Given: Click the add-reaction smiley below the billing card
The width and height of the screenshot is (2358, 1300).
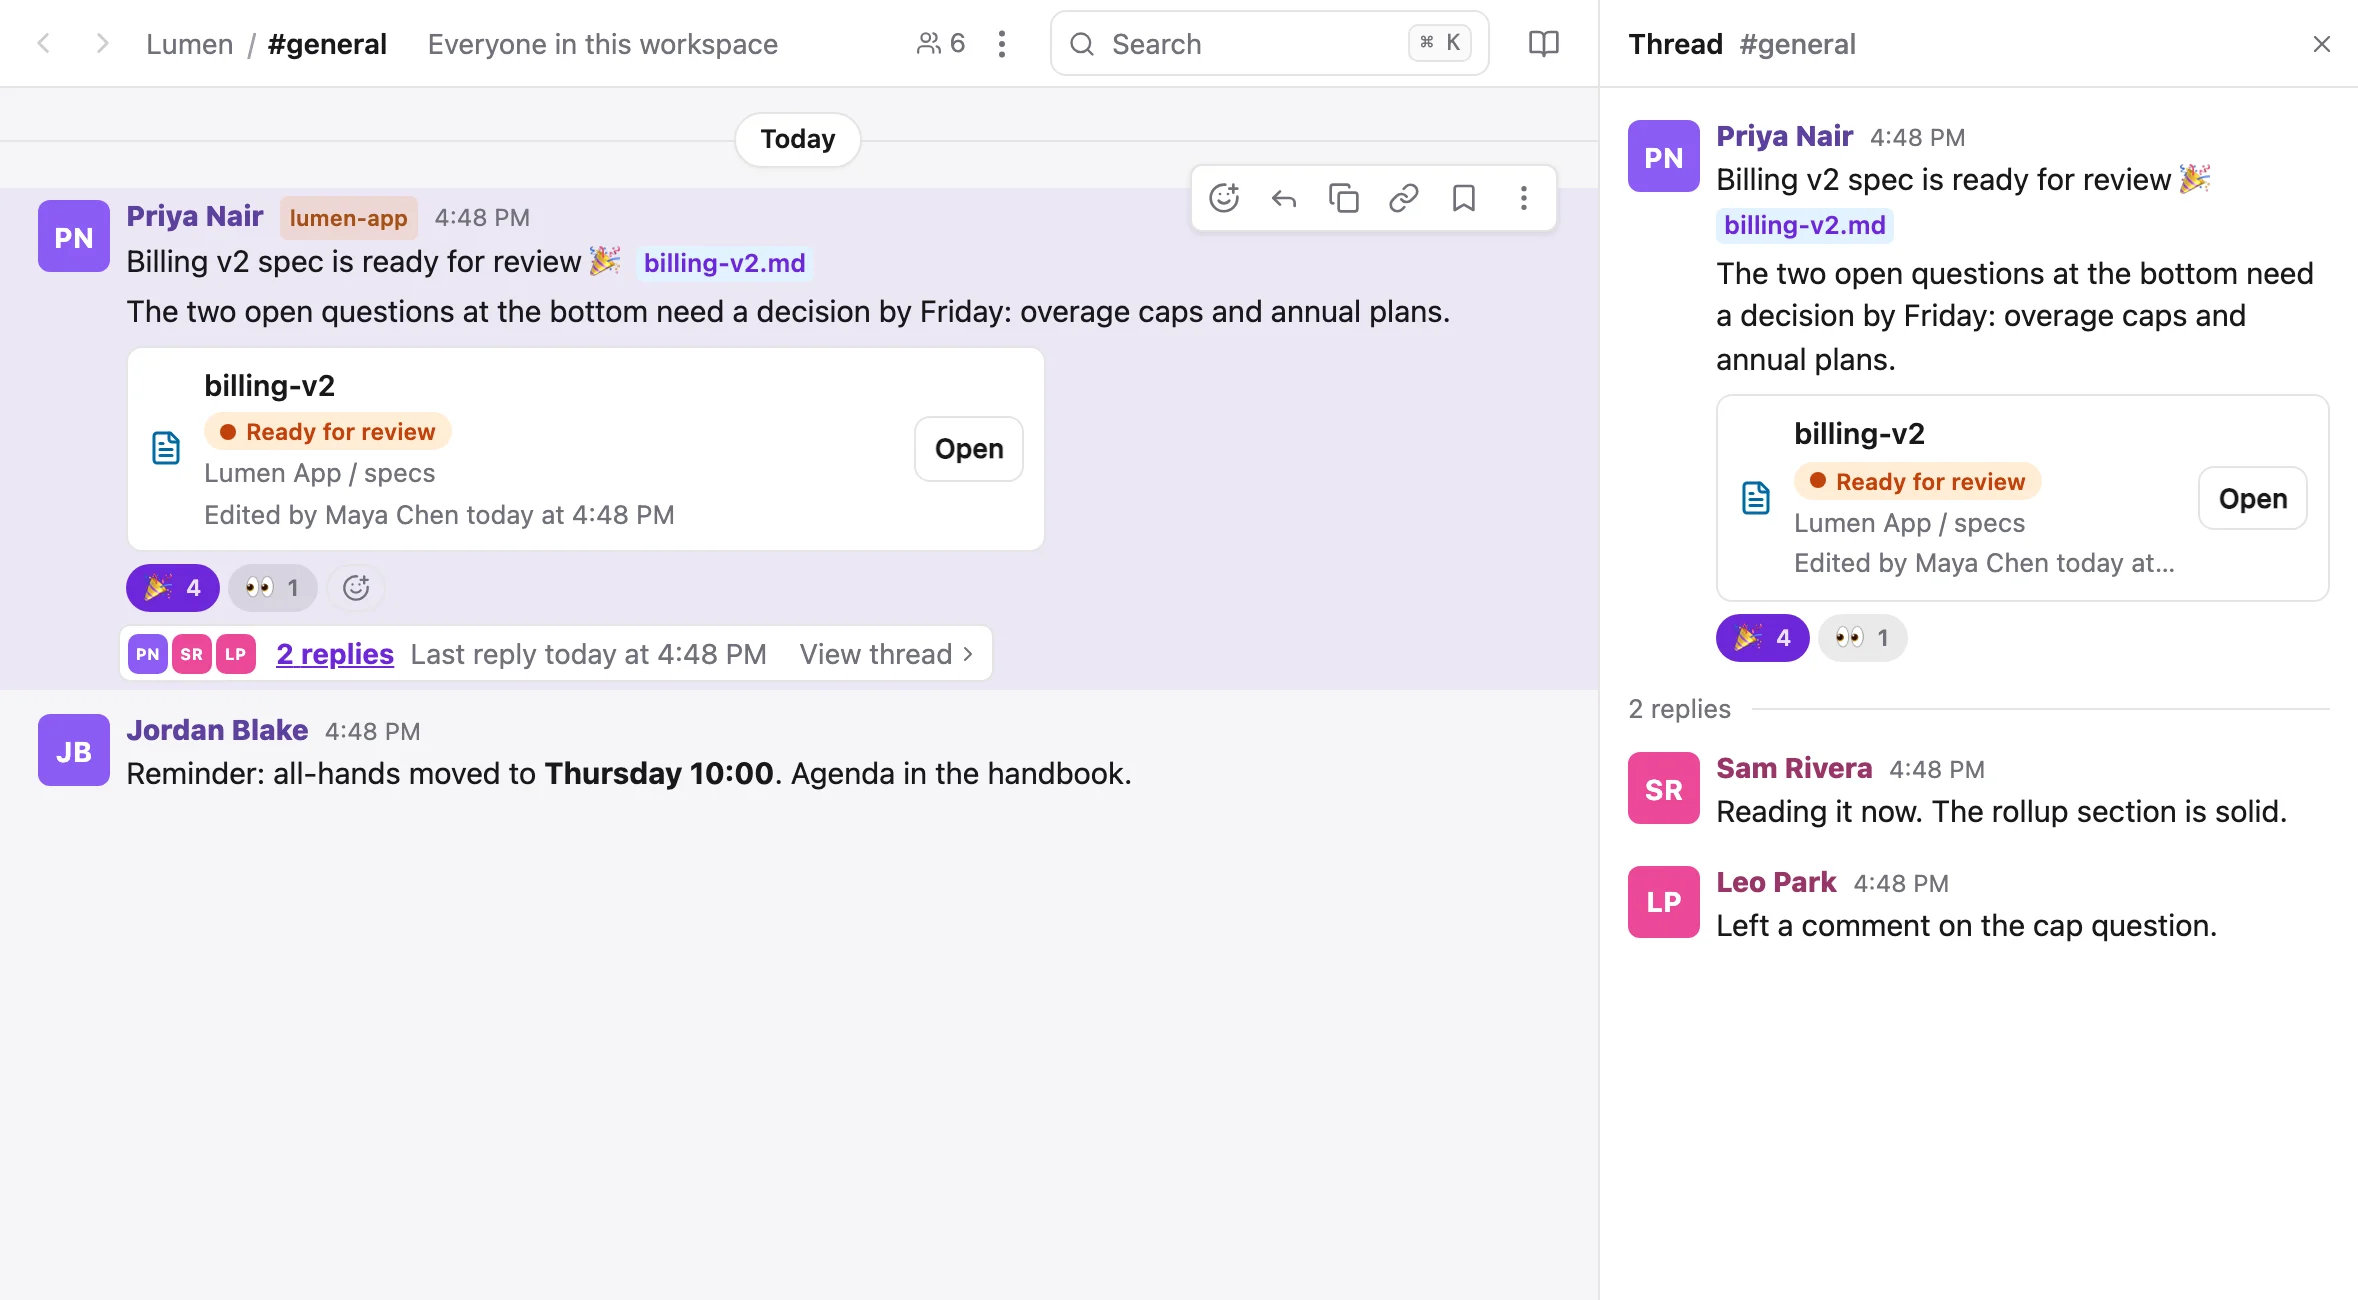Looking at the screenshot, I should [356, 588].
